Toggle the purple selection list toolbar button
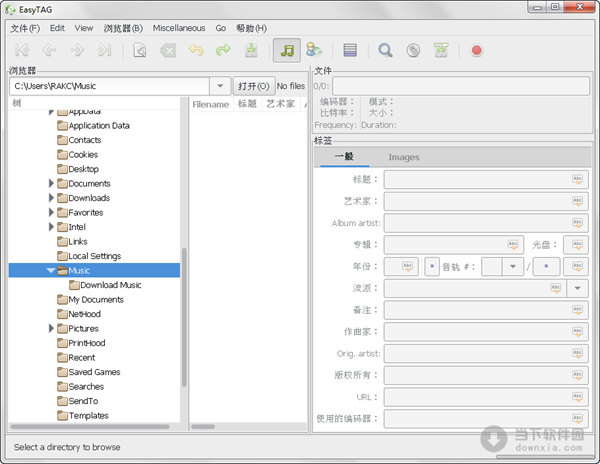 350,50
